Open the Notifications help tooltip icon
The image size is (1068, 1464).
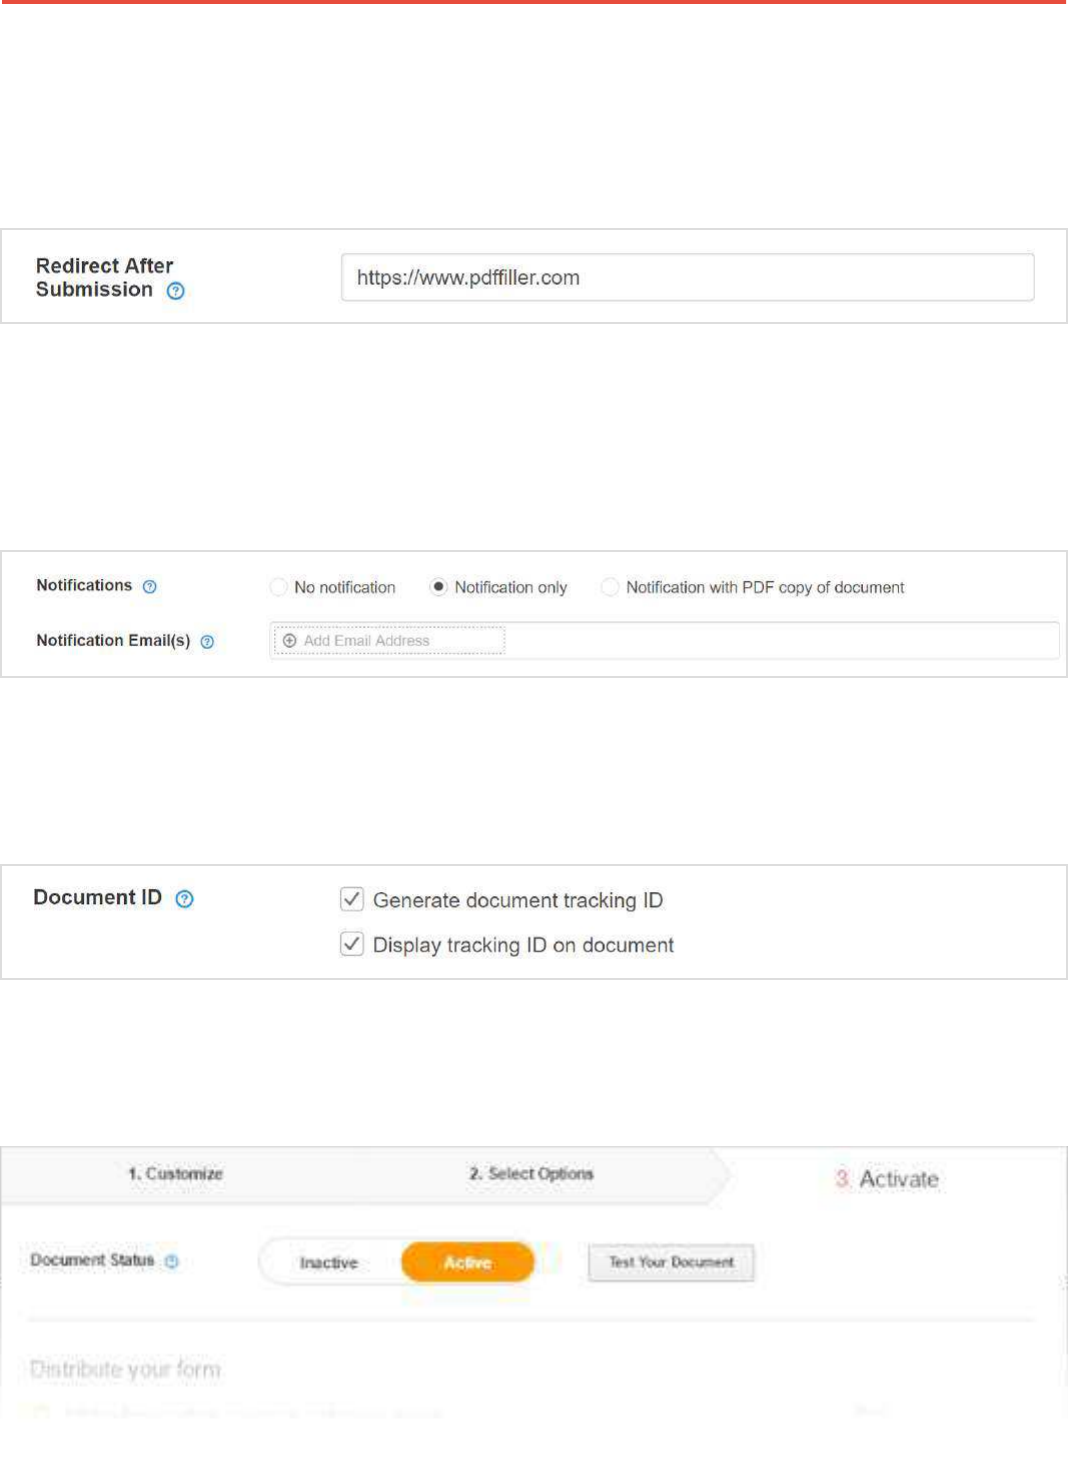(x=150, y=587)
